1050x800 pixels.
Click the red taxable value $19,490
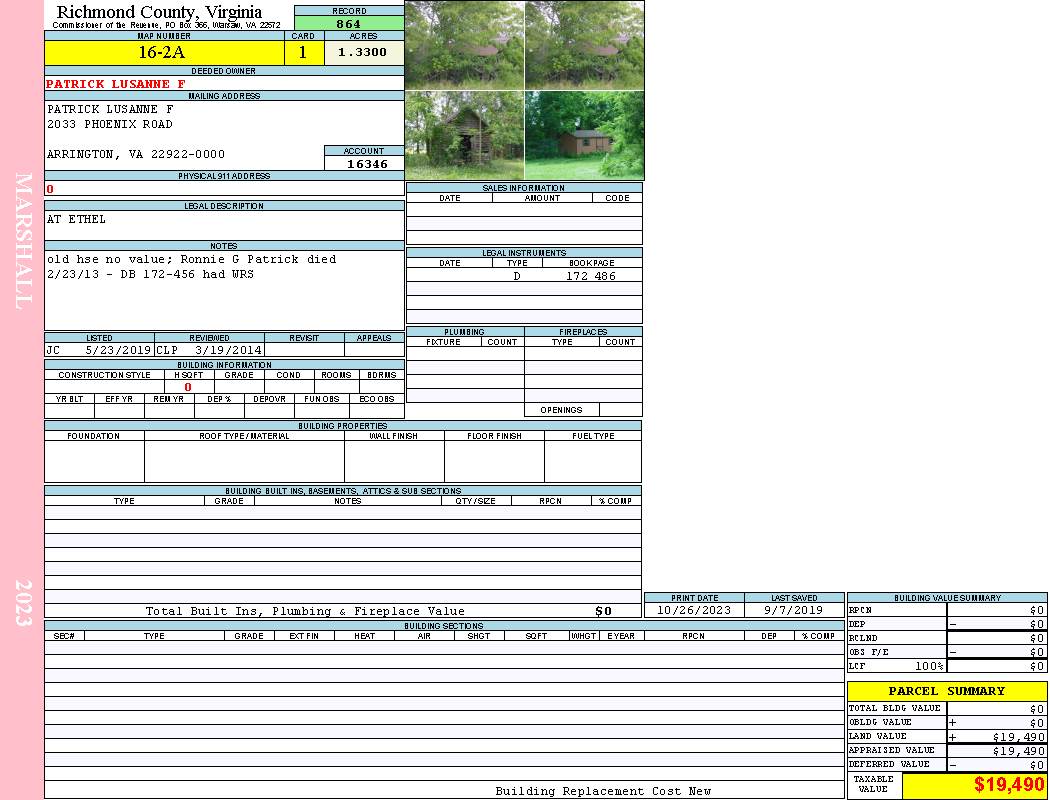point(1009,785)
